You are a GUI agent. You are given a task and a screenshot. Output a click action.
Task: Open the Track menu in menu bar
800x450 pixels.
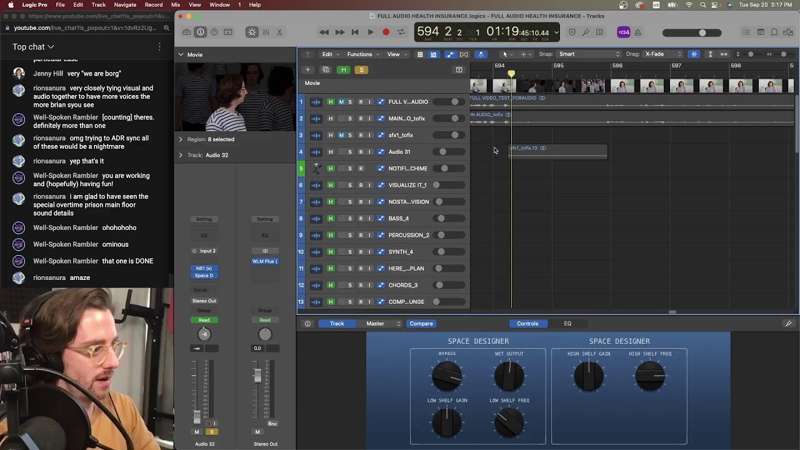point(98,5)
